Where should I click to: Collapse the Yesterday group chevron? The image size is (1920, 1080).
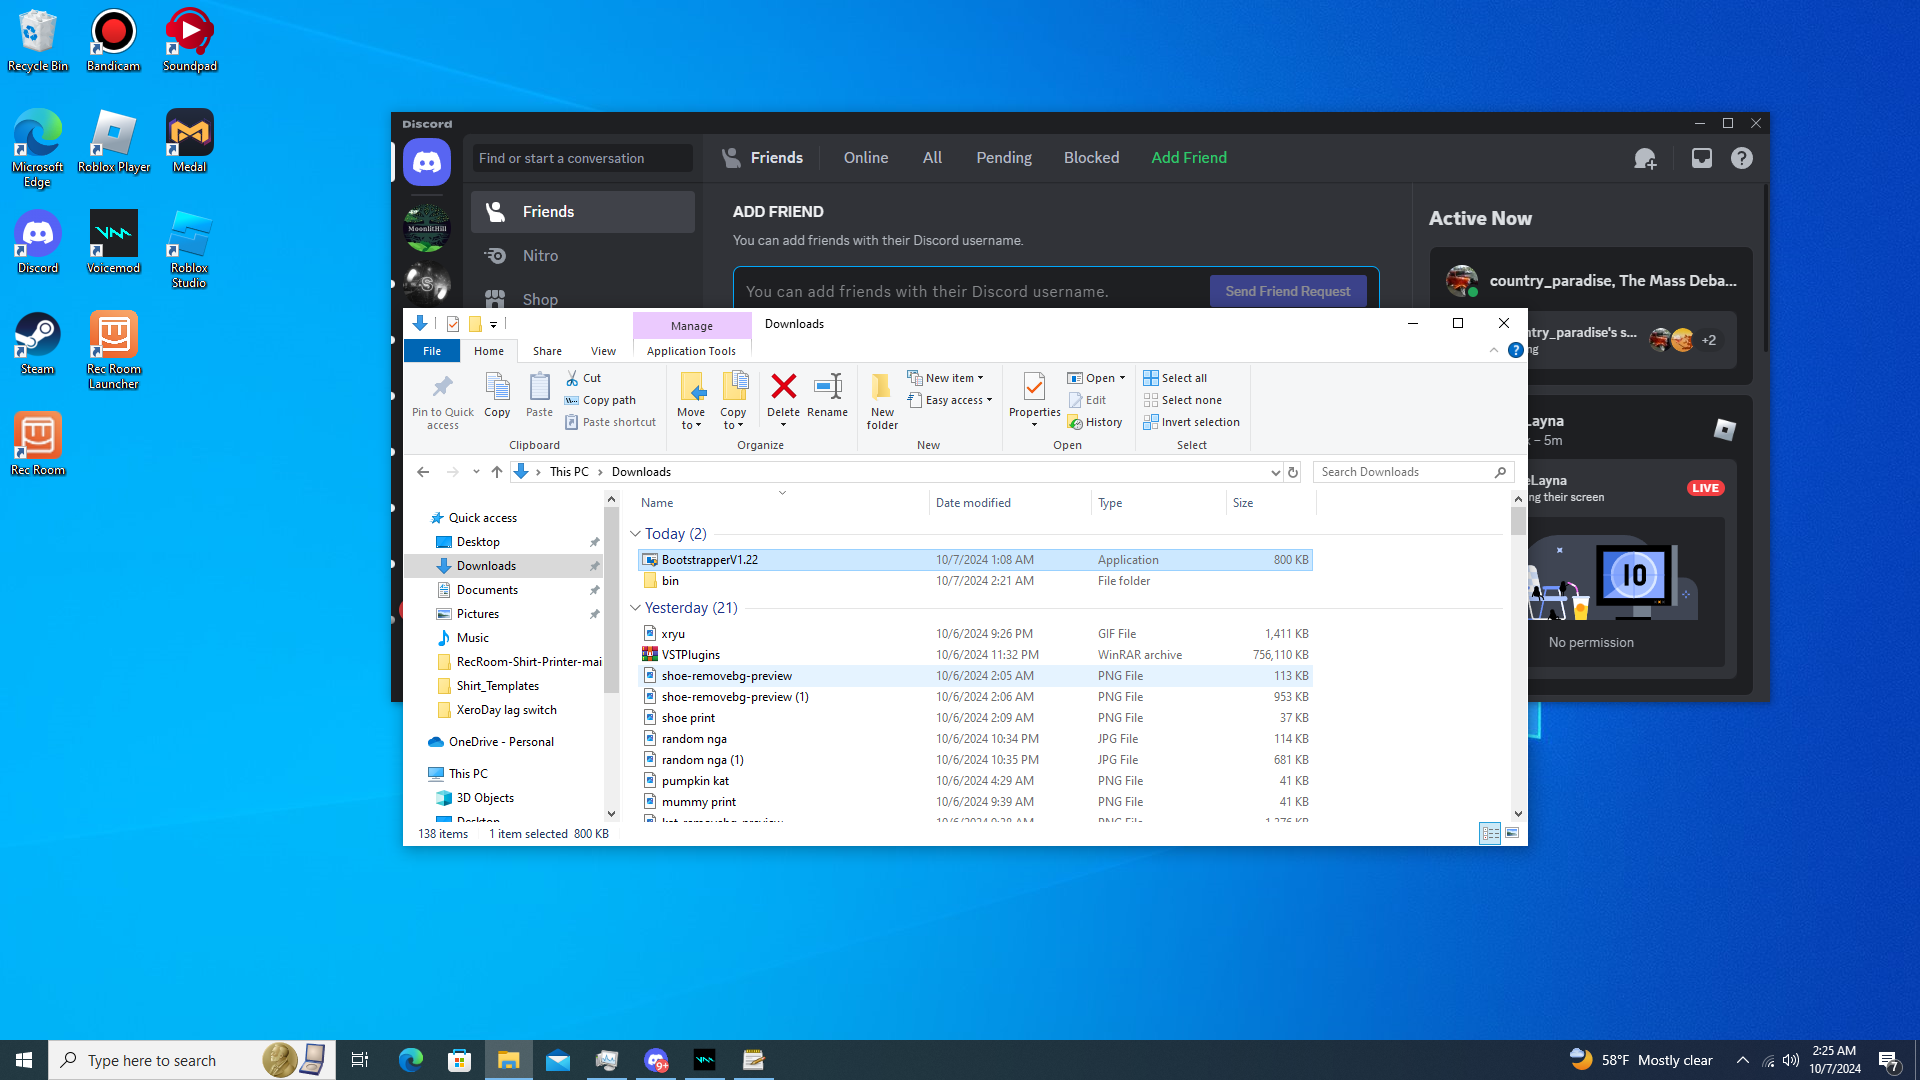[x=635, y=608]
